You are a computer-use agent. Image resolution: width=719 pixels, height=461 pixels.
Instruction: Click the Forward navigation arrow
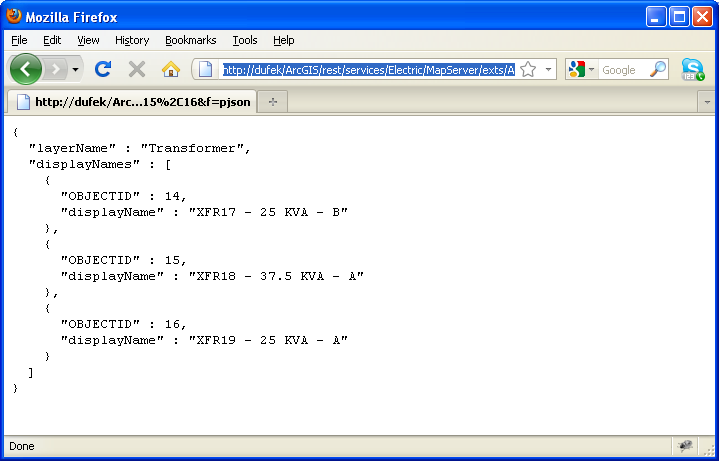pyautogui.click(x=56, y=69)
